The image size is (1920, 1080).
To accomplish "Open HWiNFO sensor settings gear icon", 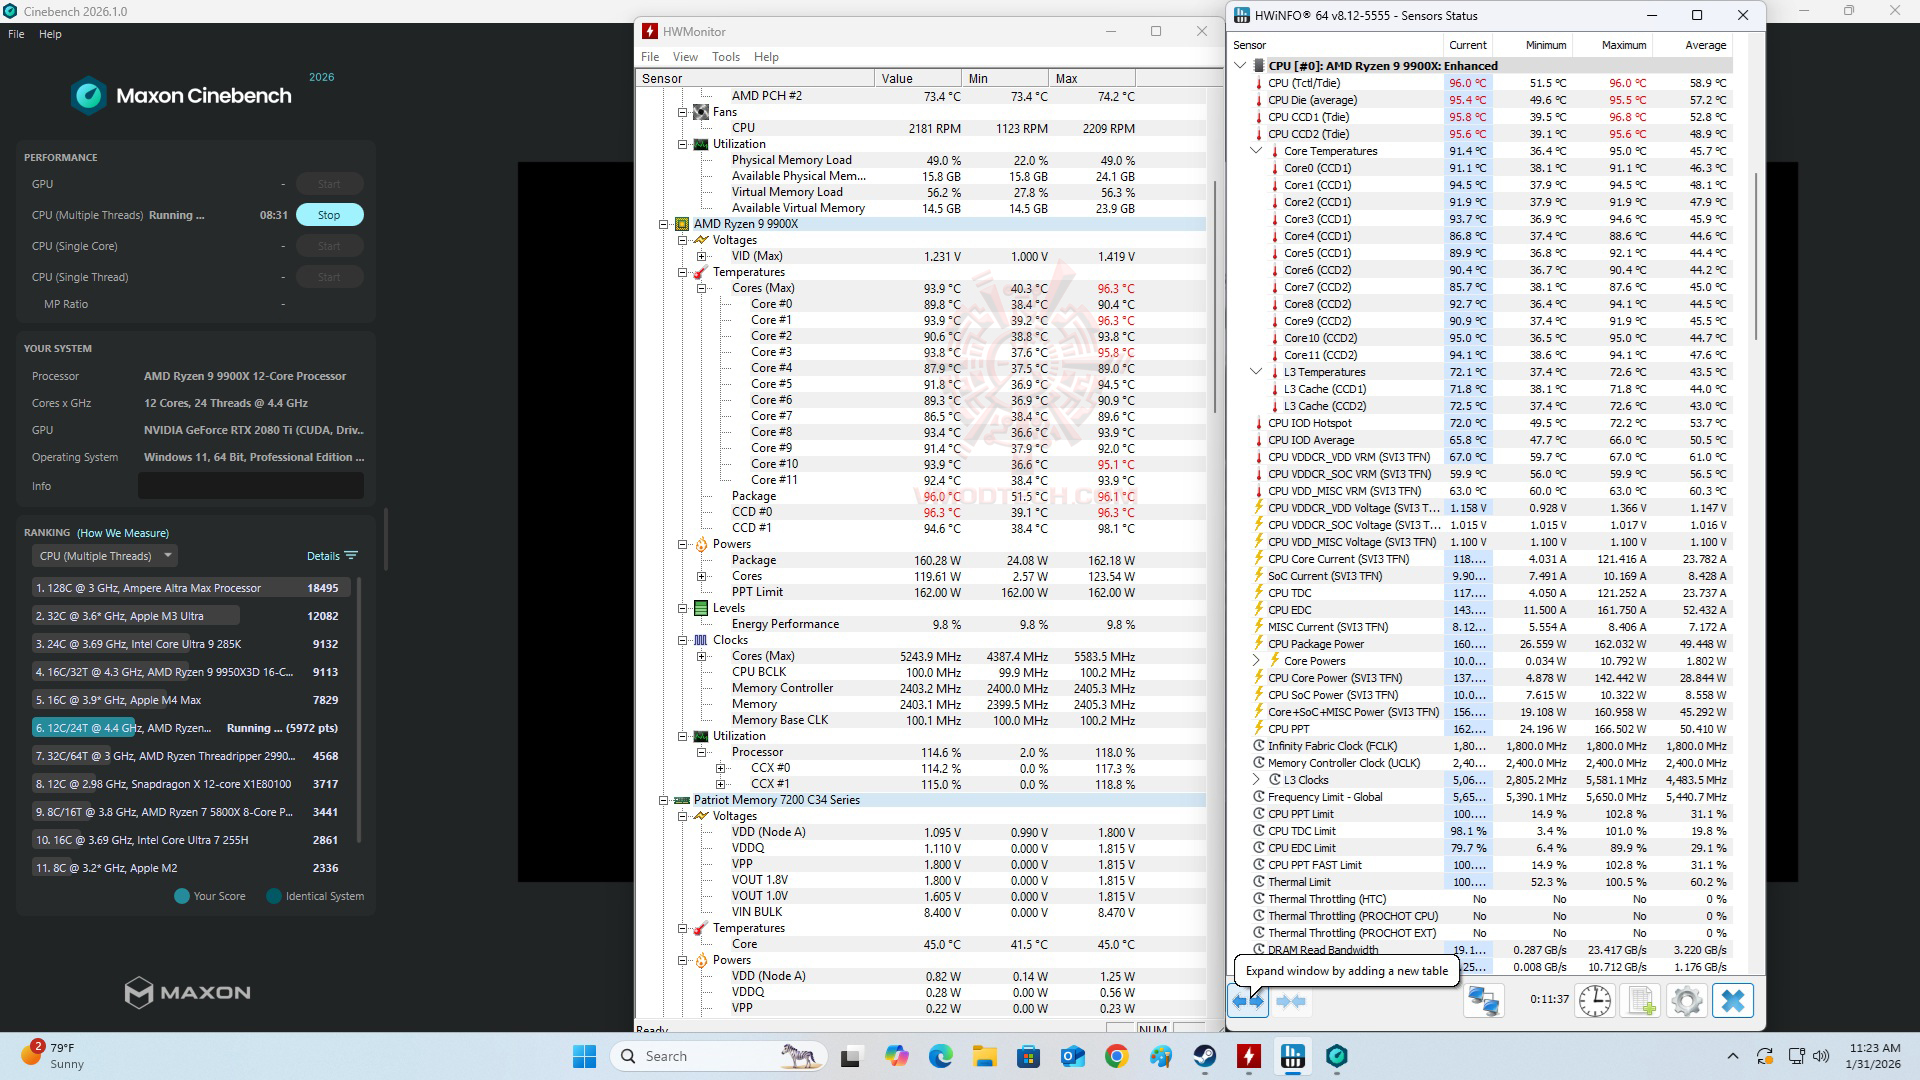I will [1686, 1001].
